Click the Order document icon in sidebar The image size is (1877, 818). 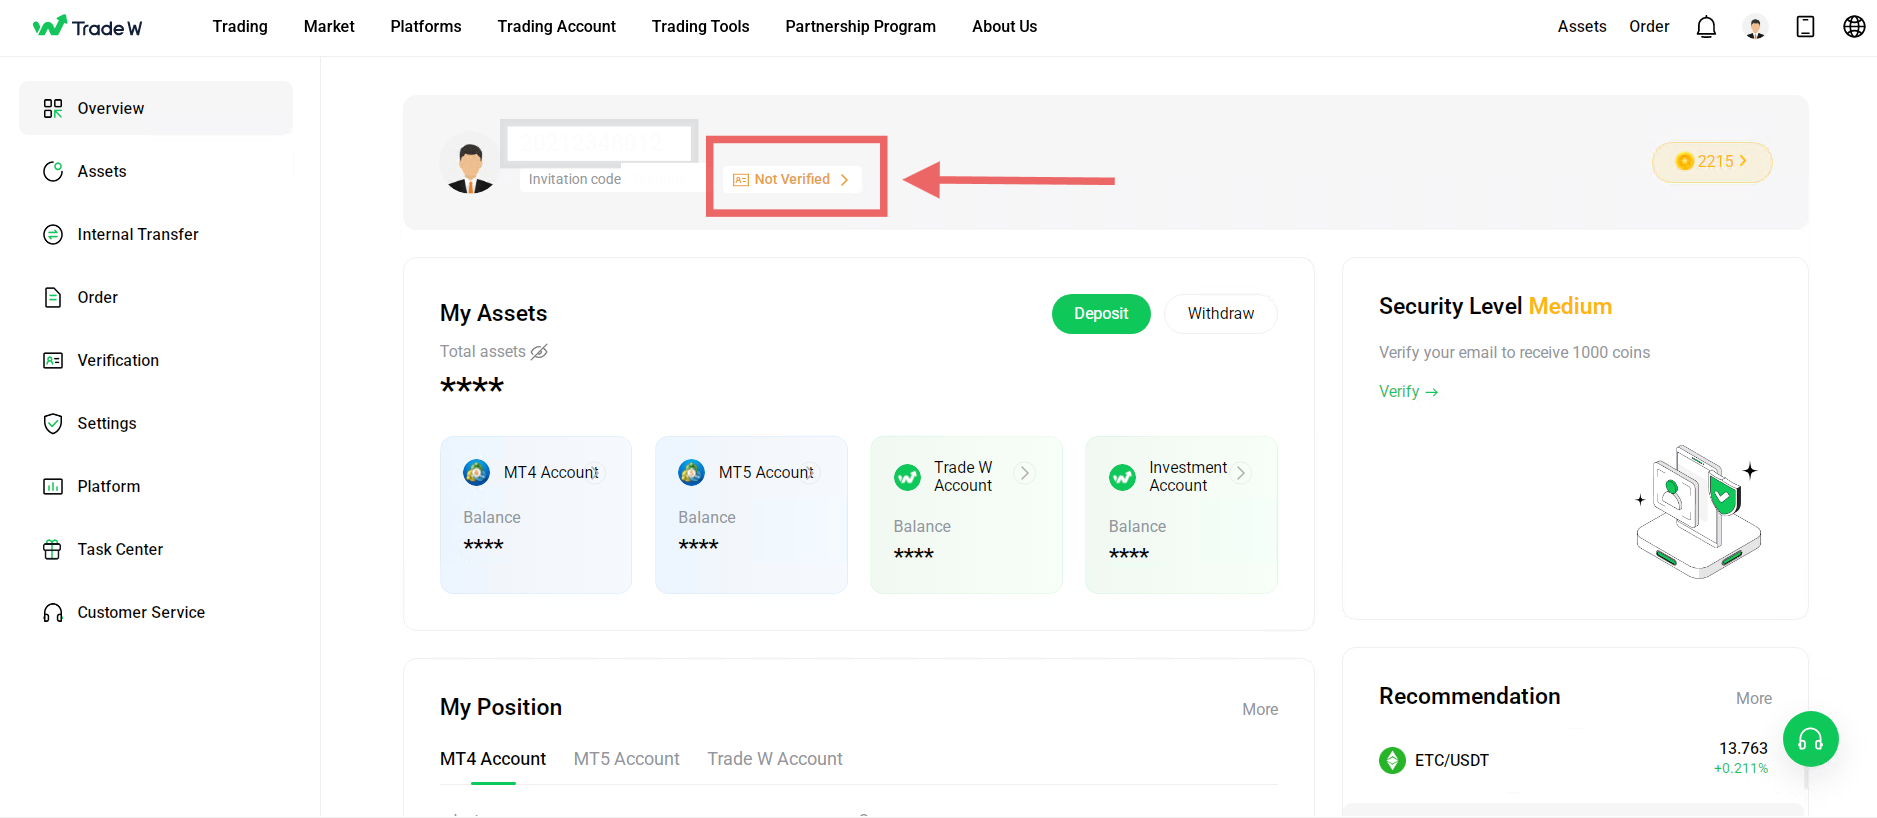point(53,297)
